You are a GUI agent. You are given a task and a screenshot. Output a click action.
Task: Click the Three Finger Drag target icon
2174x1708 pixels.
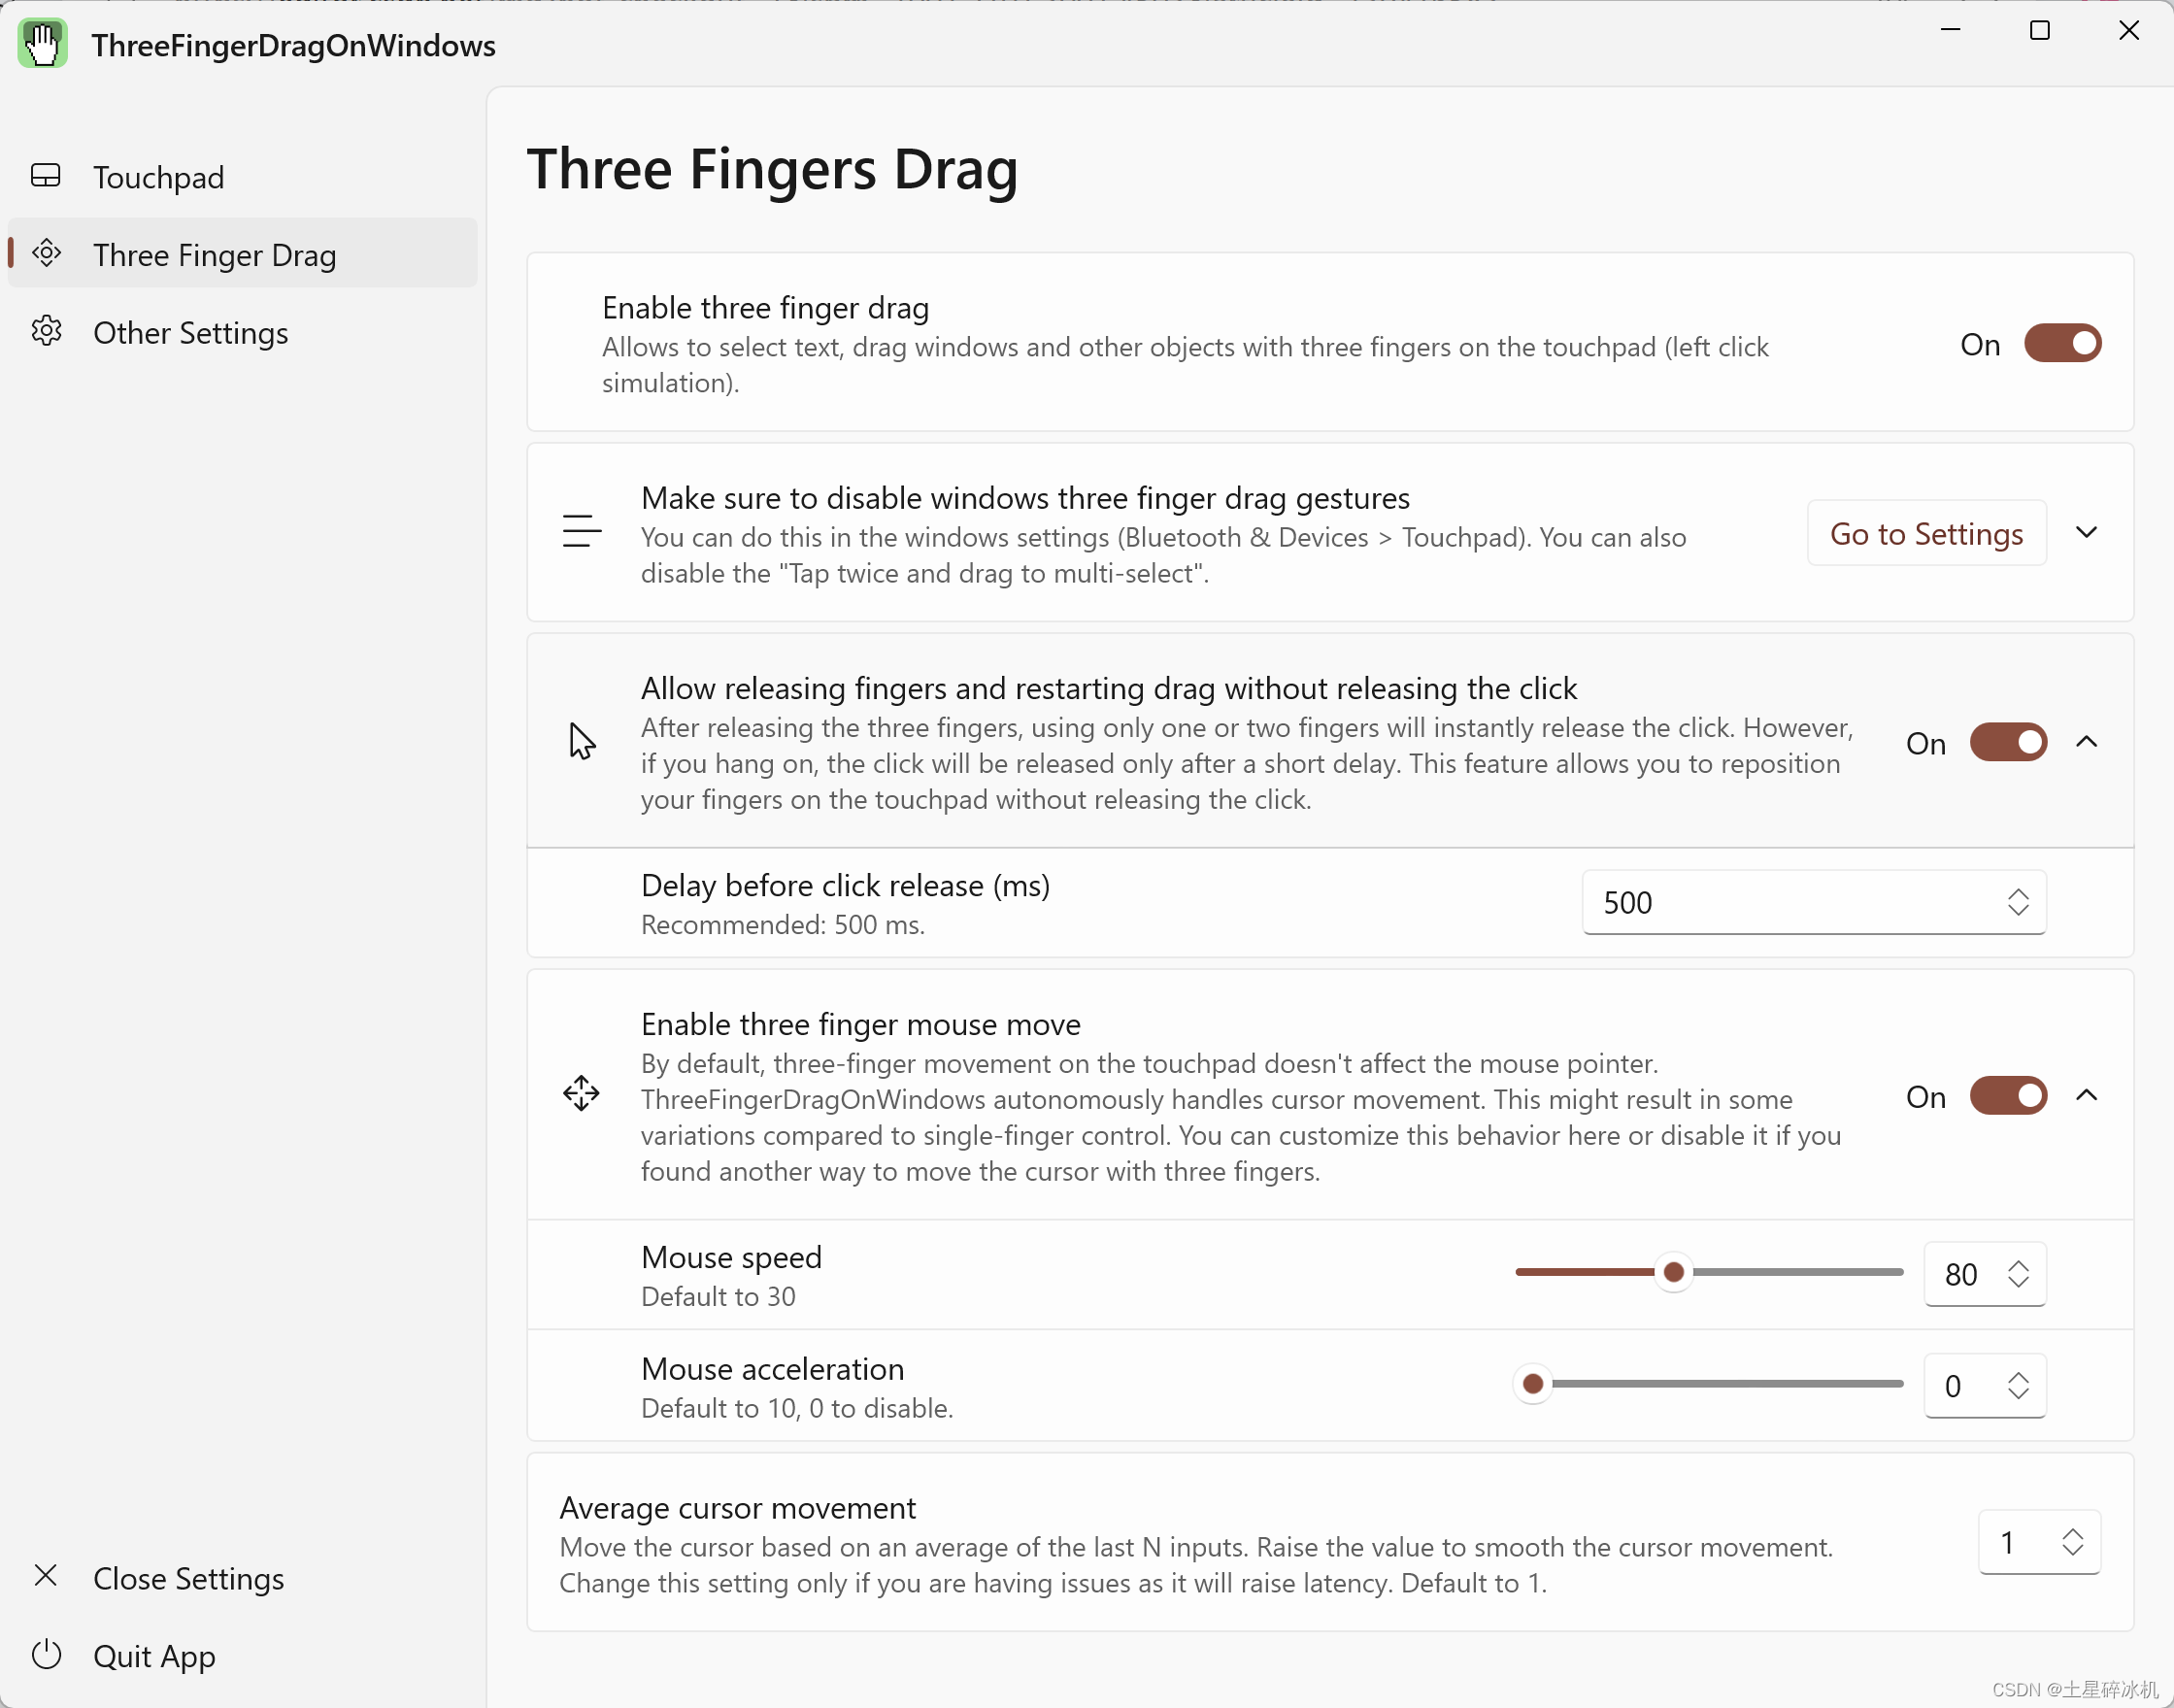(46, 253)
